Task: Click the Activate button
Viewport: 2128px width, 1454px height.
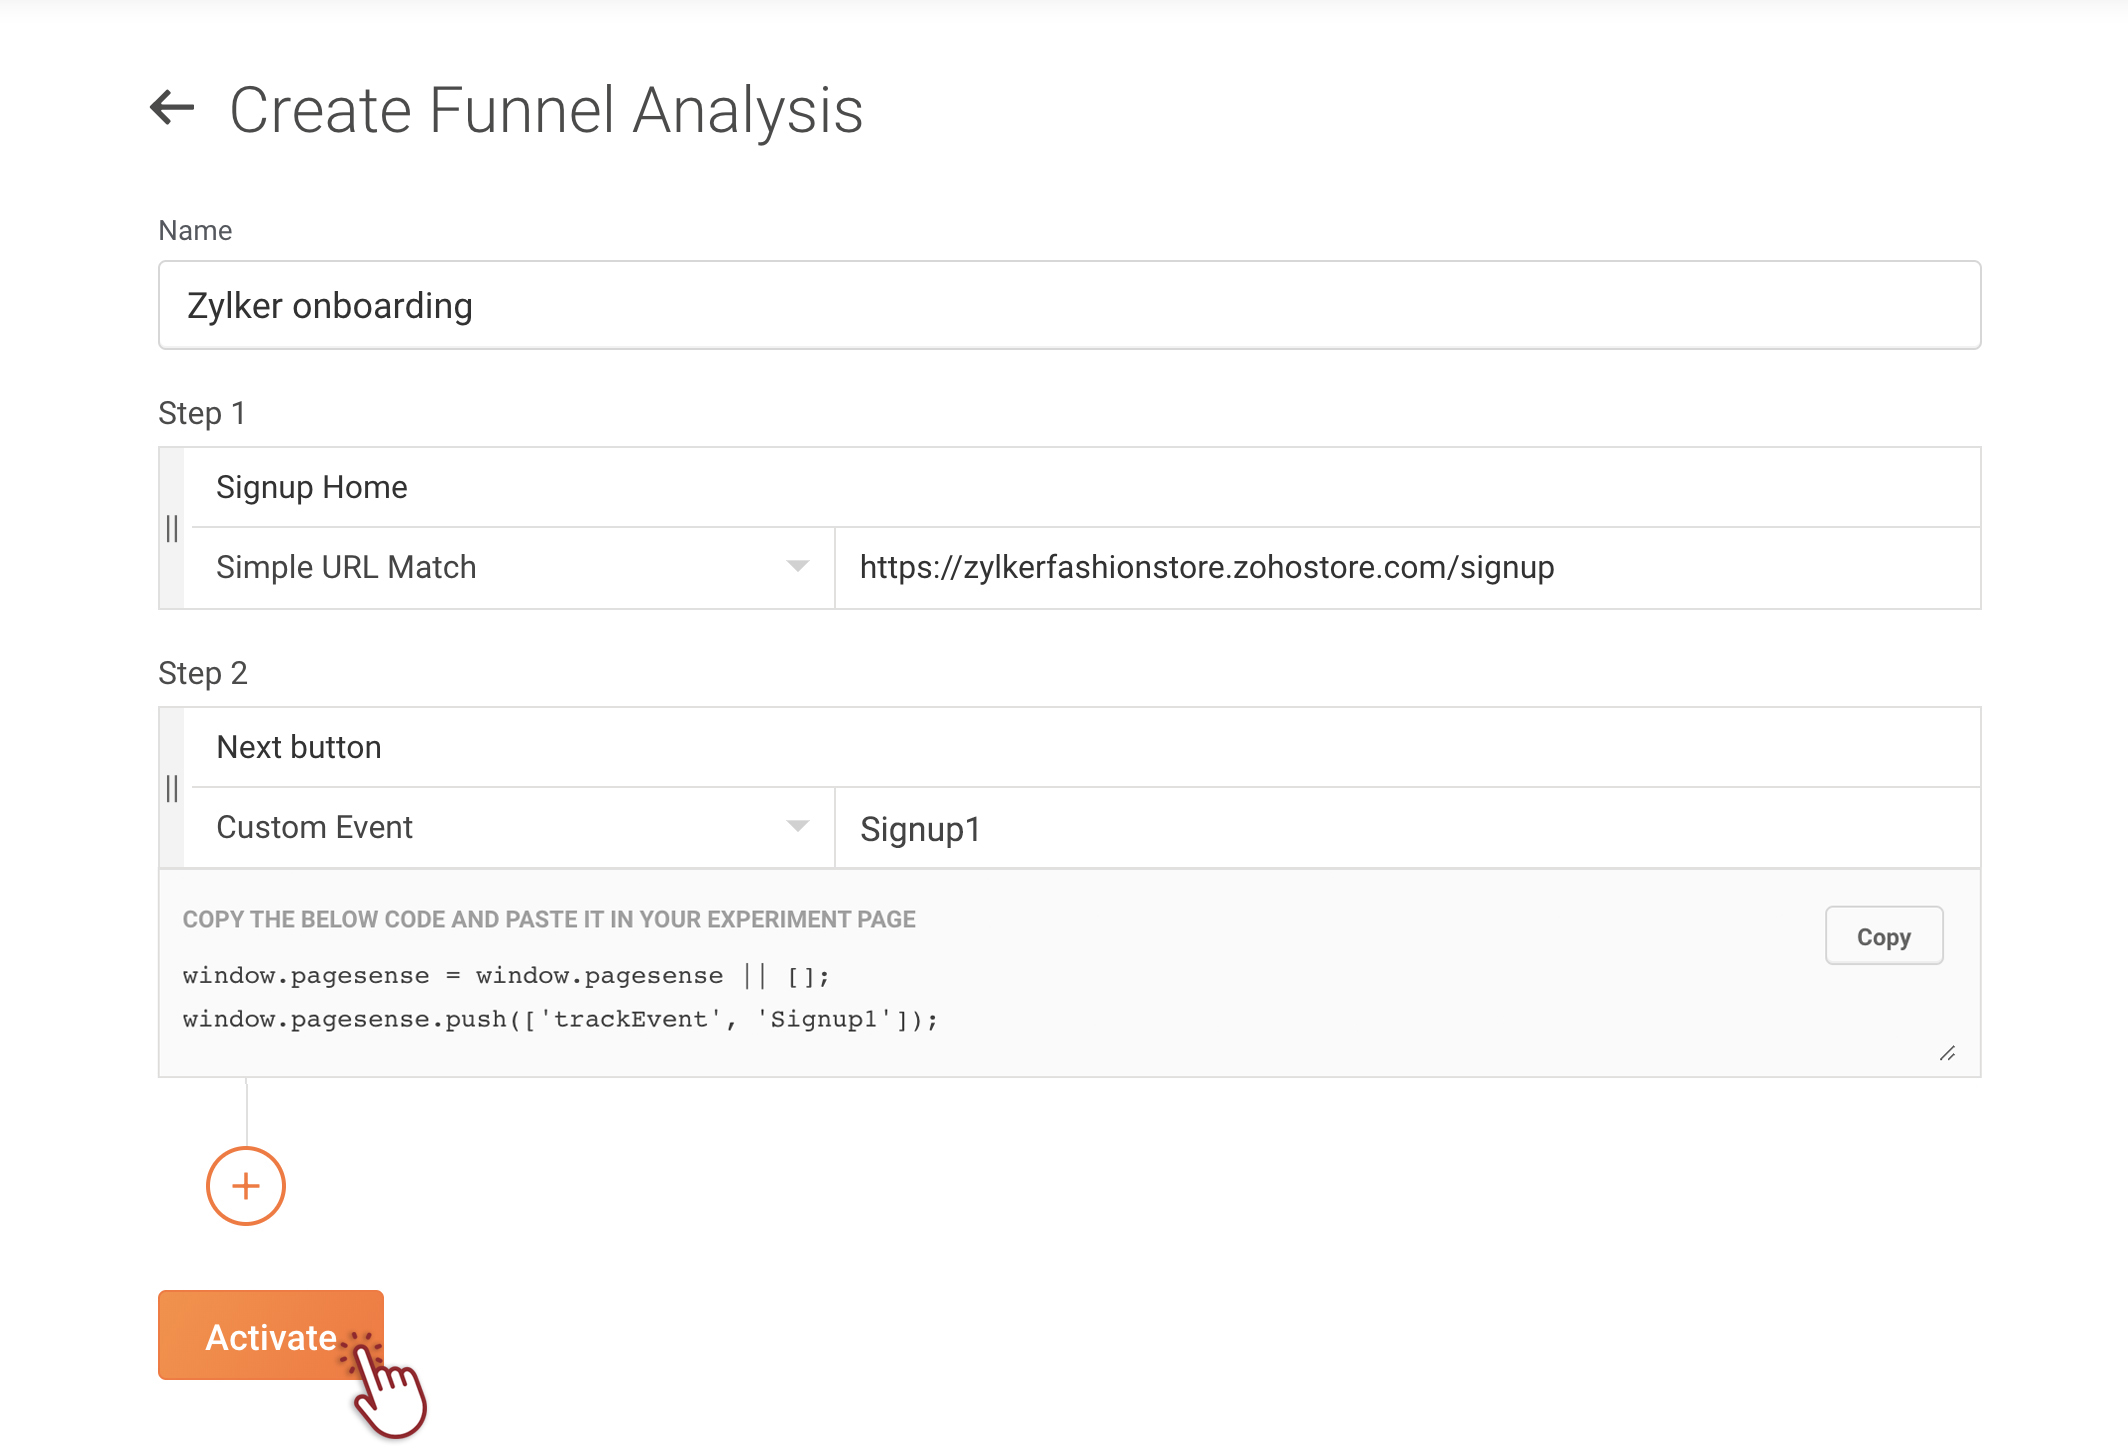Action: tap(270, 1336)
